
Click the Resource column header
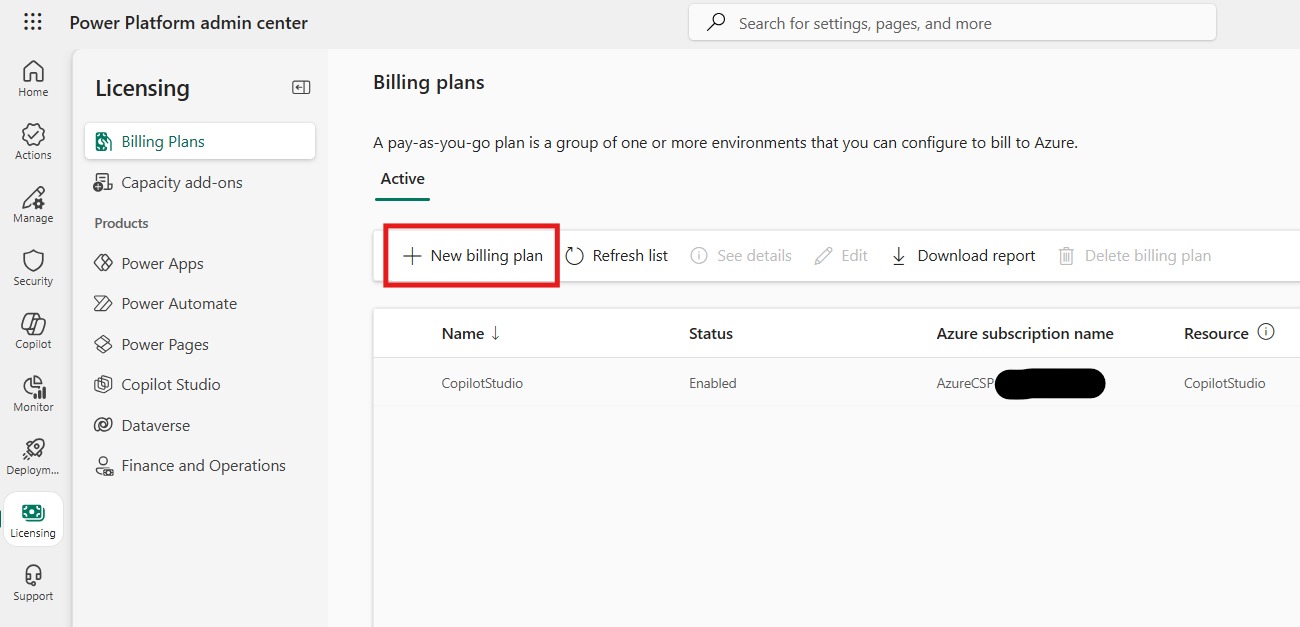coord(1216,334)
